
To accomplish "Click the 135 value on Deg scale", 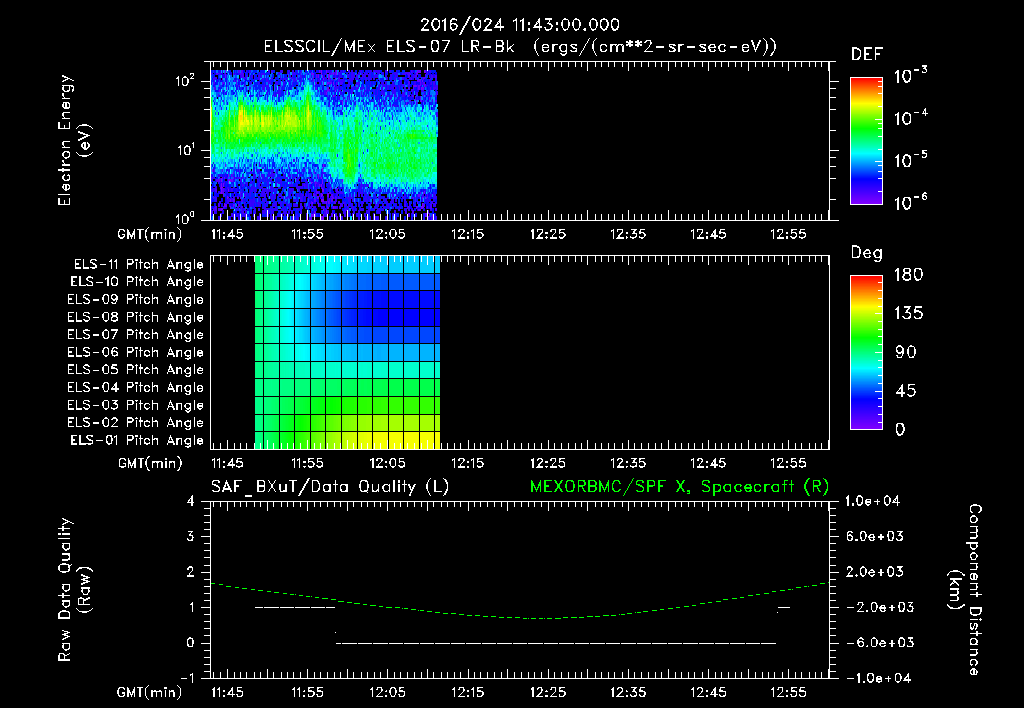I will coord(908,314).
